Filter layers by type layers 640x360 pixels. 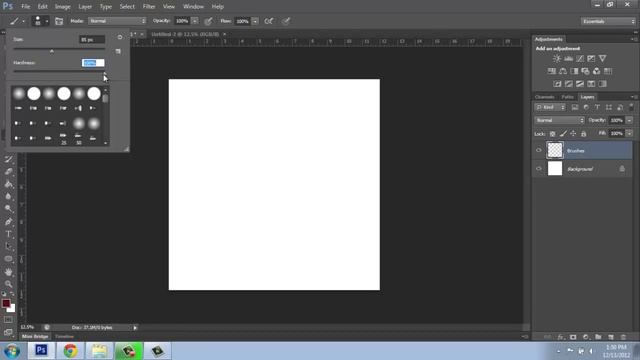coord(597,107)
